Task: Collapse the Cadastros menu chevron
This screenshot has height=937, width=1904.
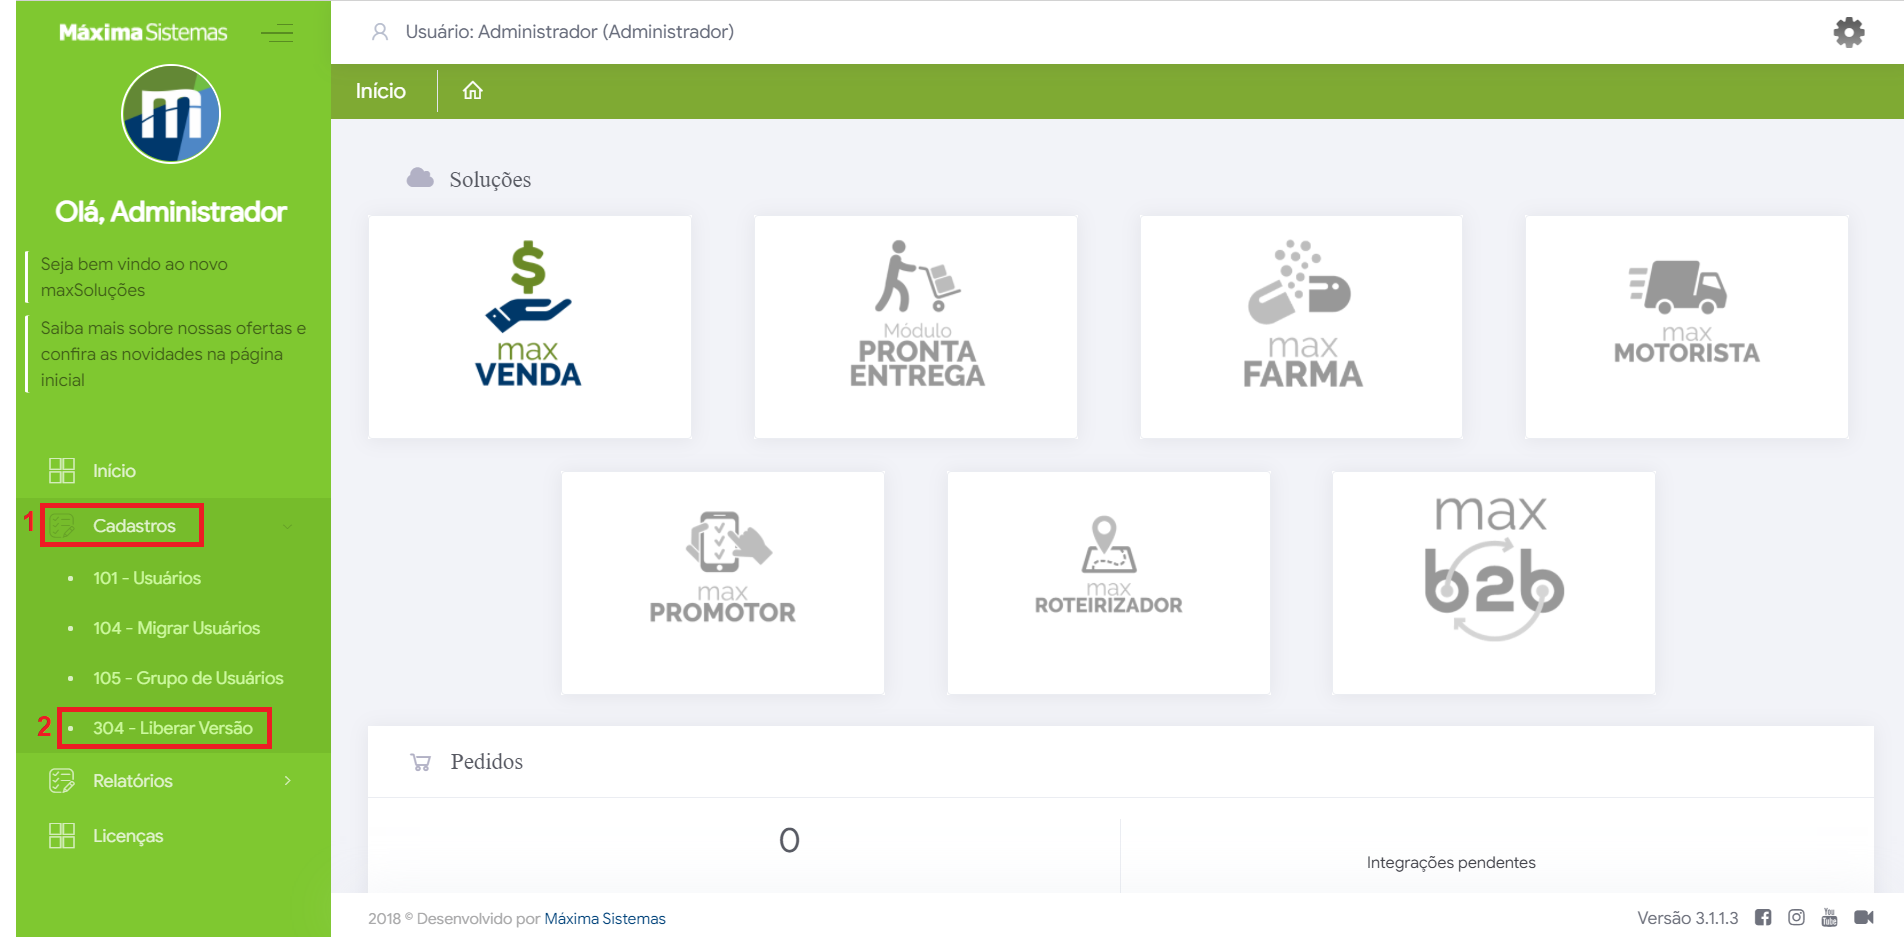Action: (287, 526)
